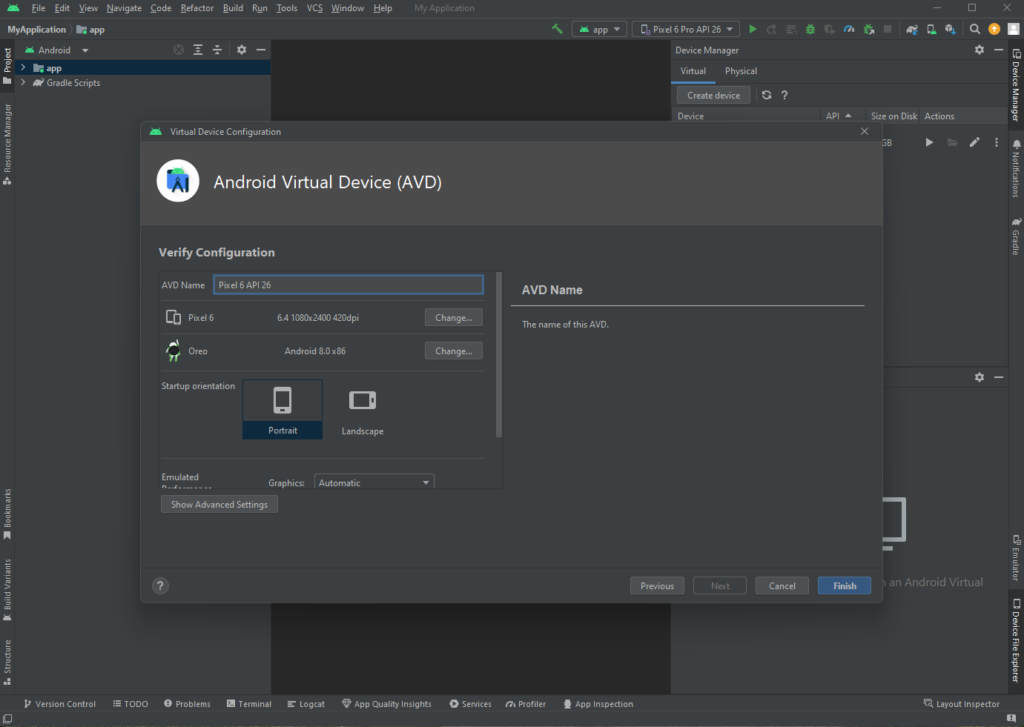Refresh the virtual device list

pos(767,95)
